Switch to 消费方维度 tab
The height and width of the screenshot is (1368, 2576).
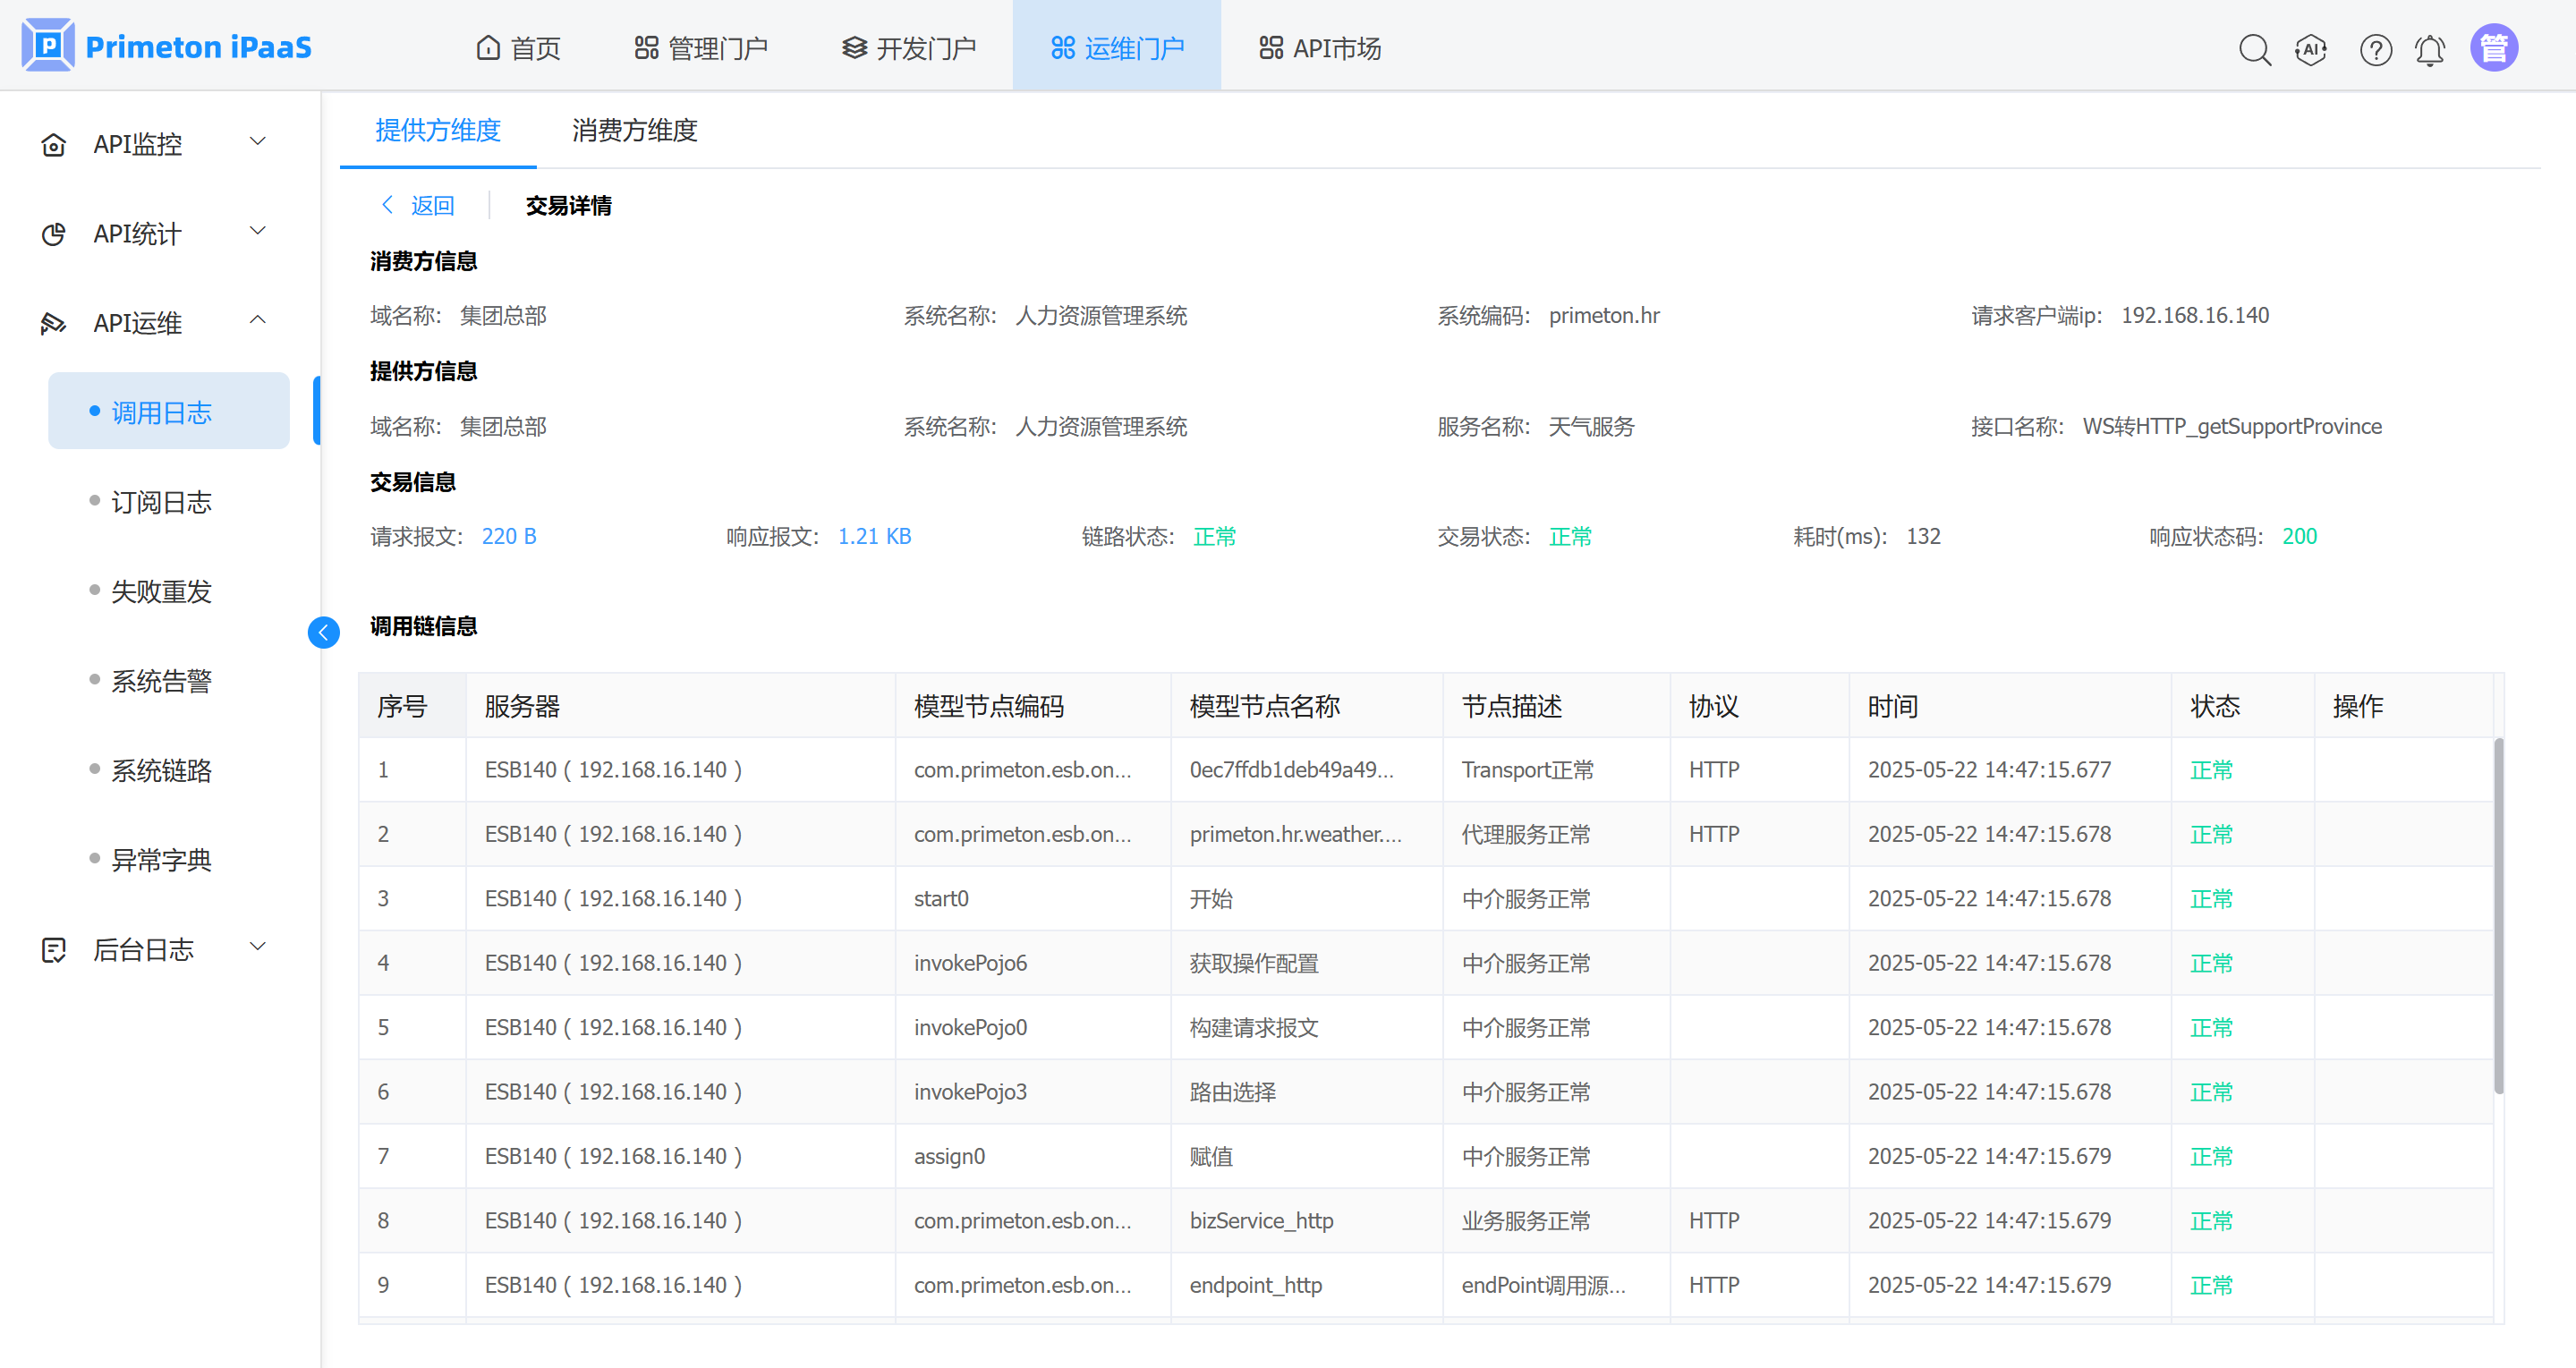click(634, 130)
